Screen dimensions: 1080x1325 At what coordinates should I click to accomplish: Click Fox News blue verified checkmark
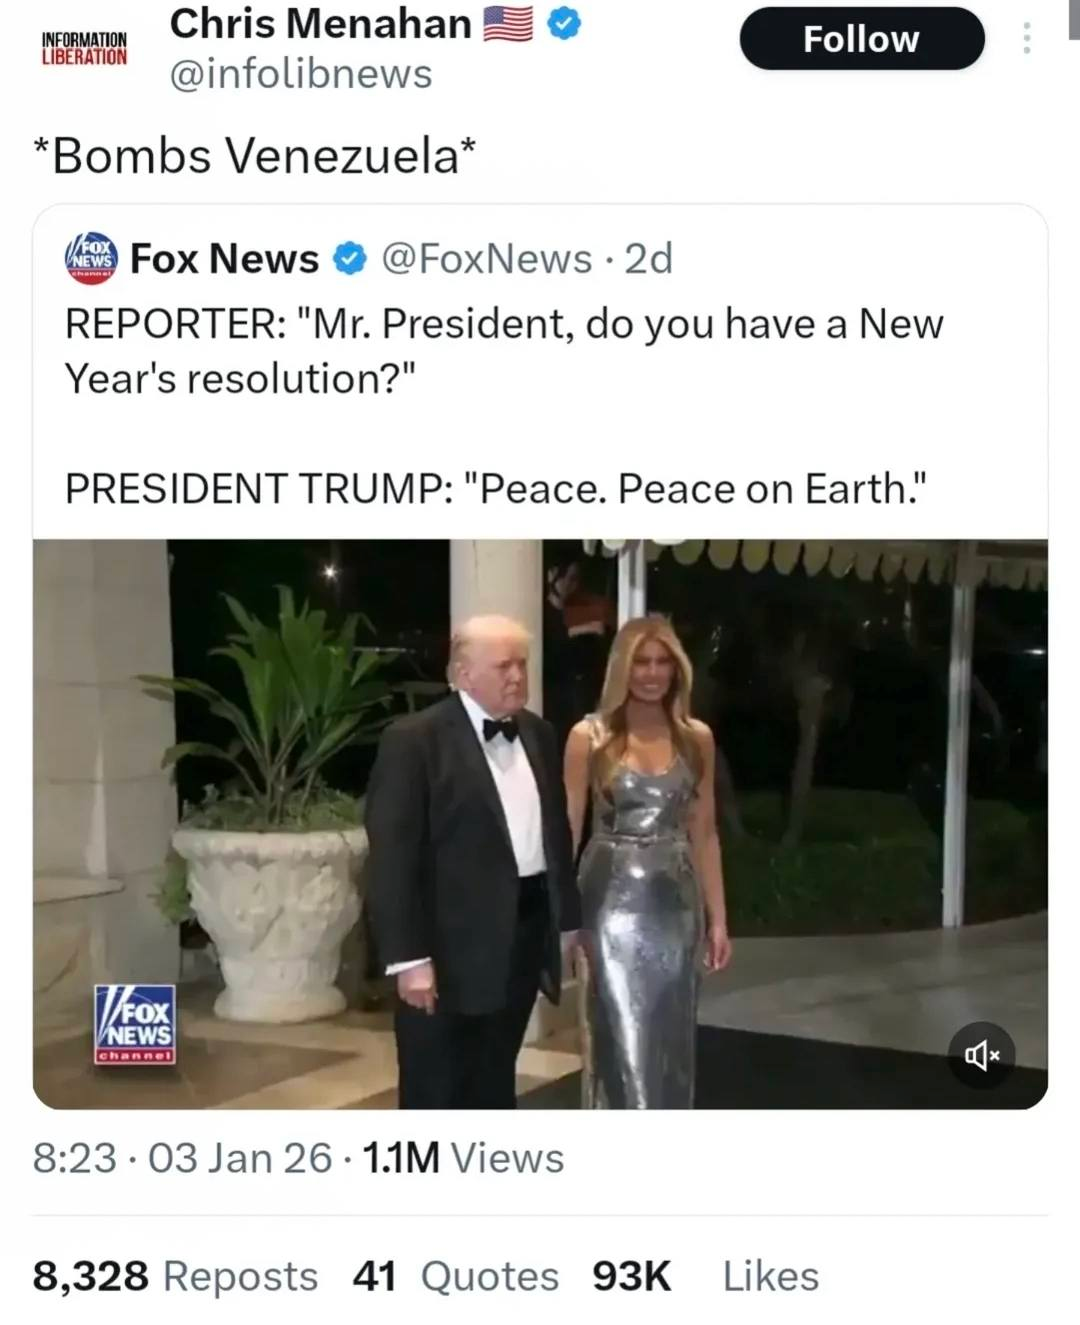point(349,259)
